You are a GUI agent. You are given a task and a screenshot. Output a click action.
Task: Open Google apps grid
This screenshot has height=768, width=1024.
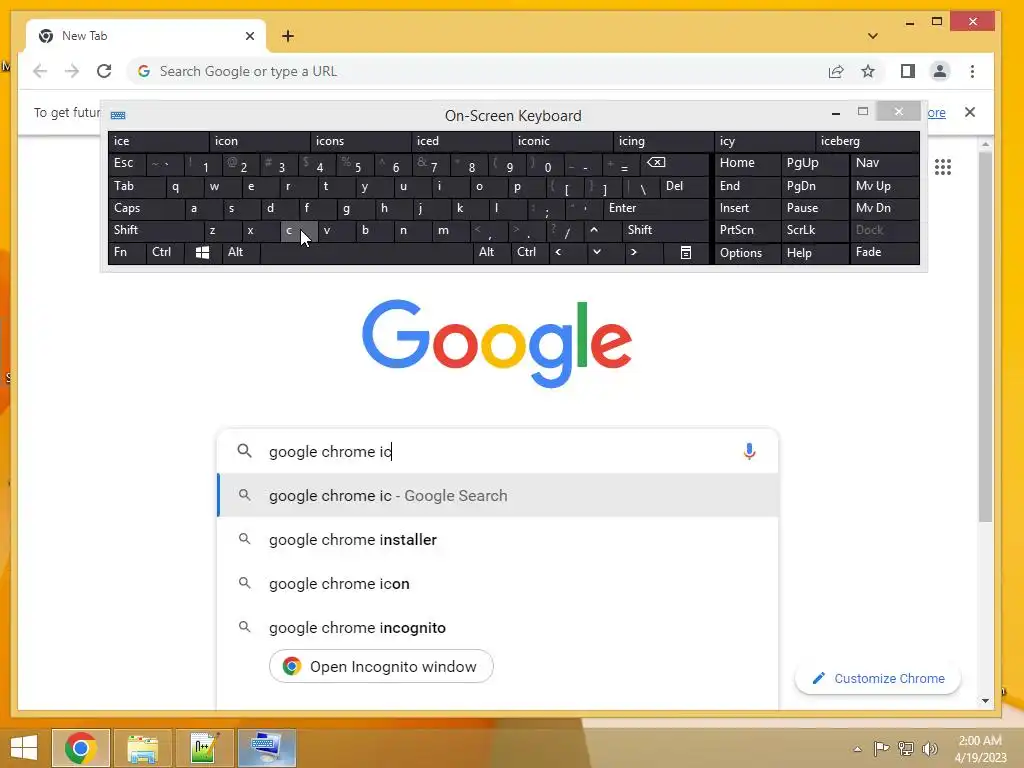942,167
